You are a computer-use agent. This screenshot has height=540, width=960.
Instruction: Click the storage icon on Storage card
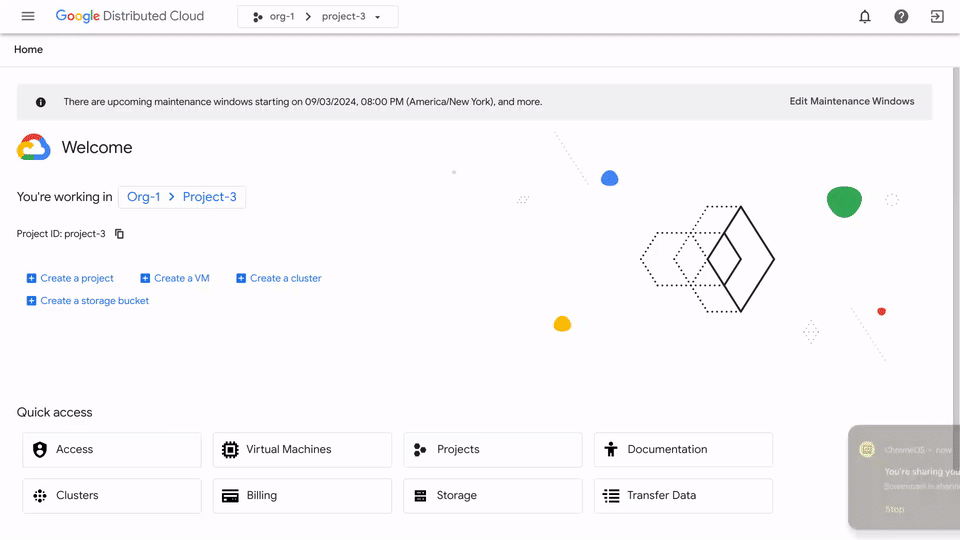click(x=420, y=496)
